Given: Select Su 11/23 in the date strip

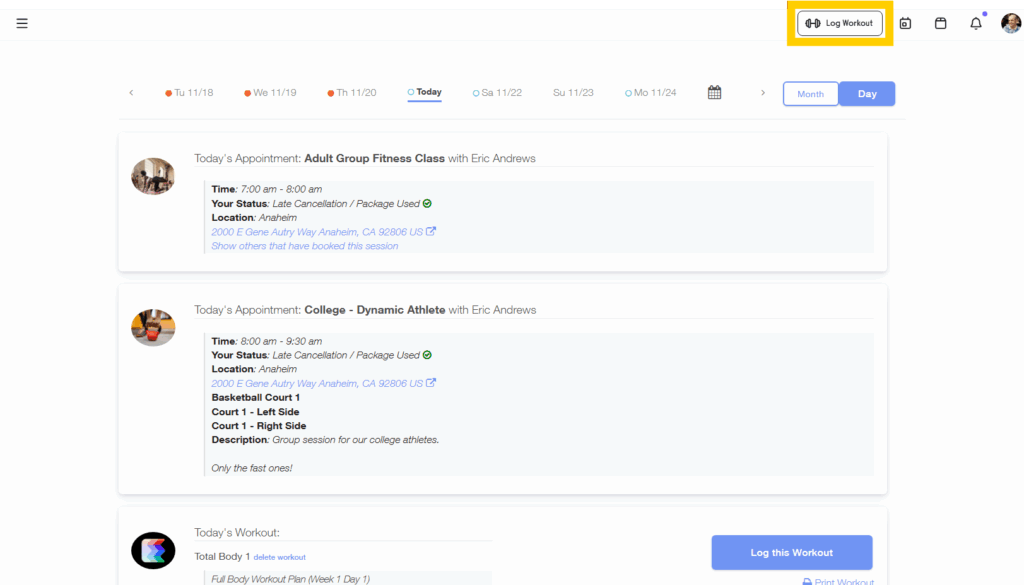Looking at the screenshot, I should pos(573,93).
